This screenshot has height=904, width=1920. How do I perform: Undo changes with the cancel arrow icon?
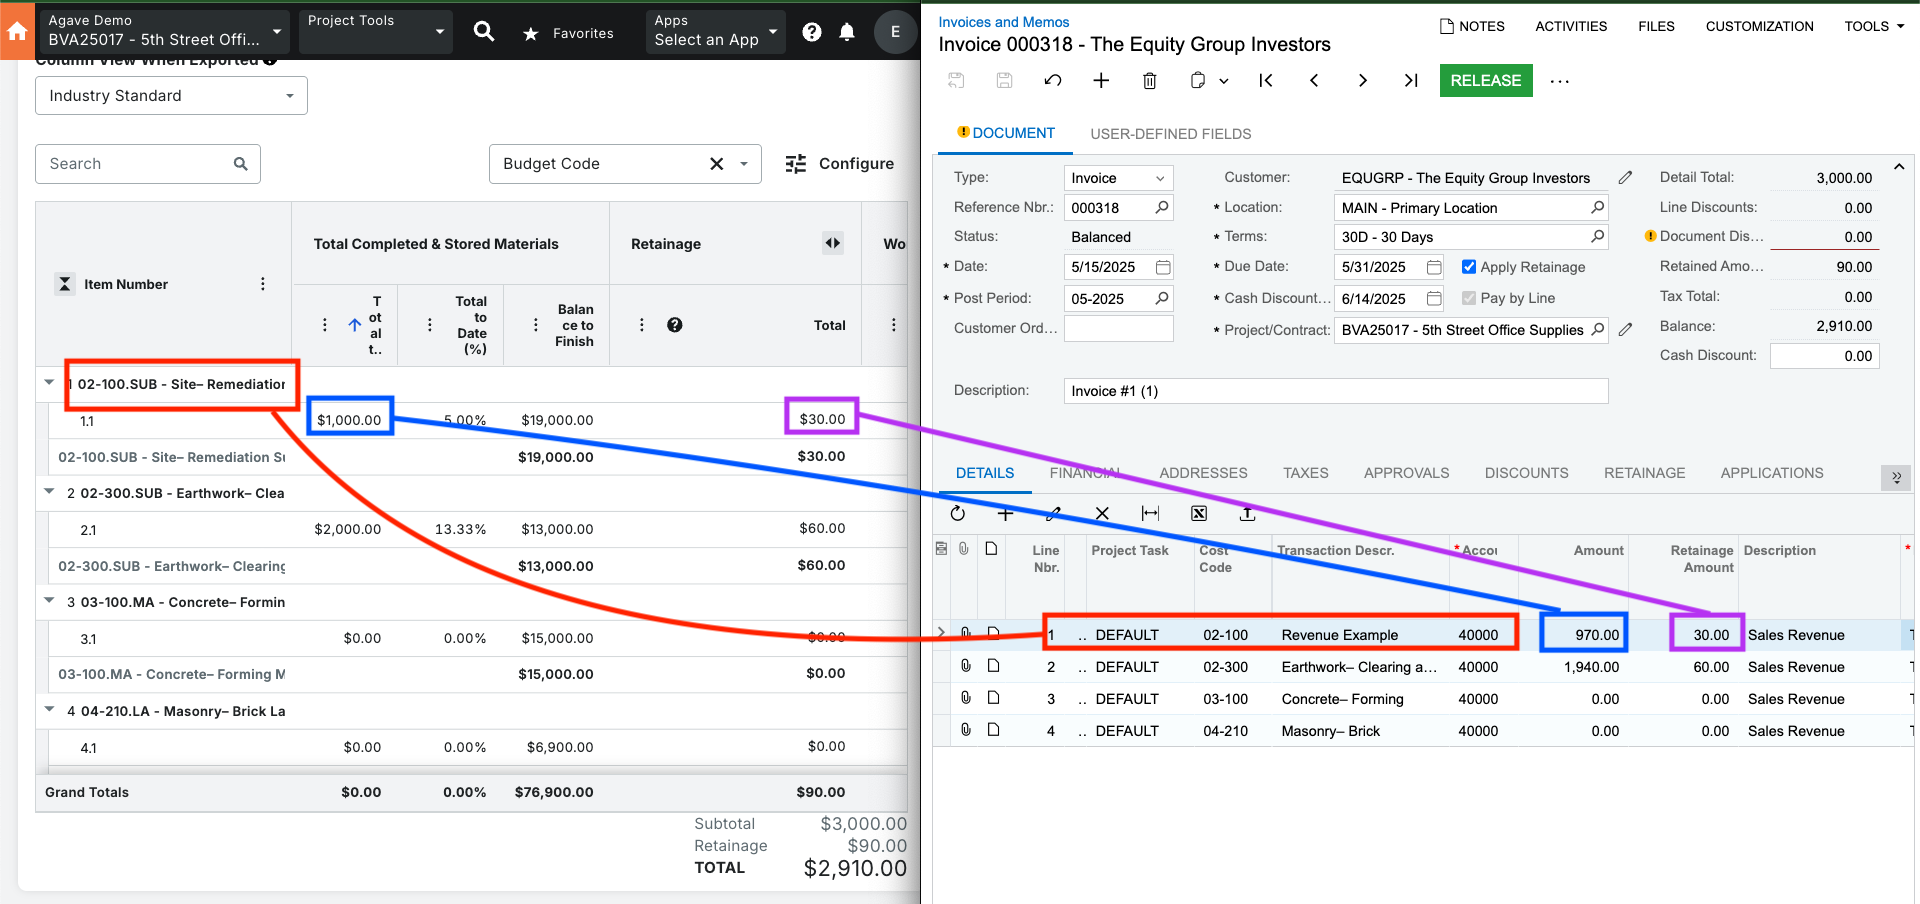coord(1053,81)
